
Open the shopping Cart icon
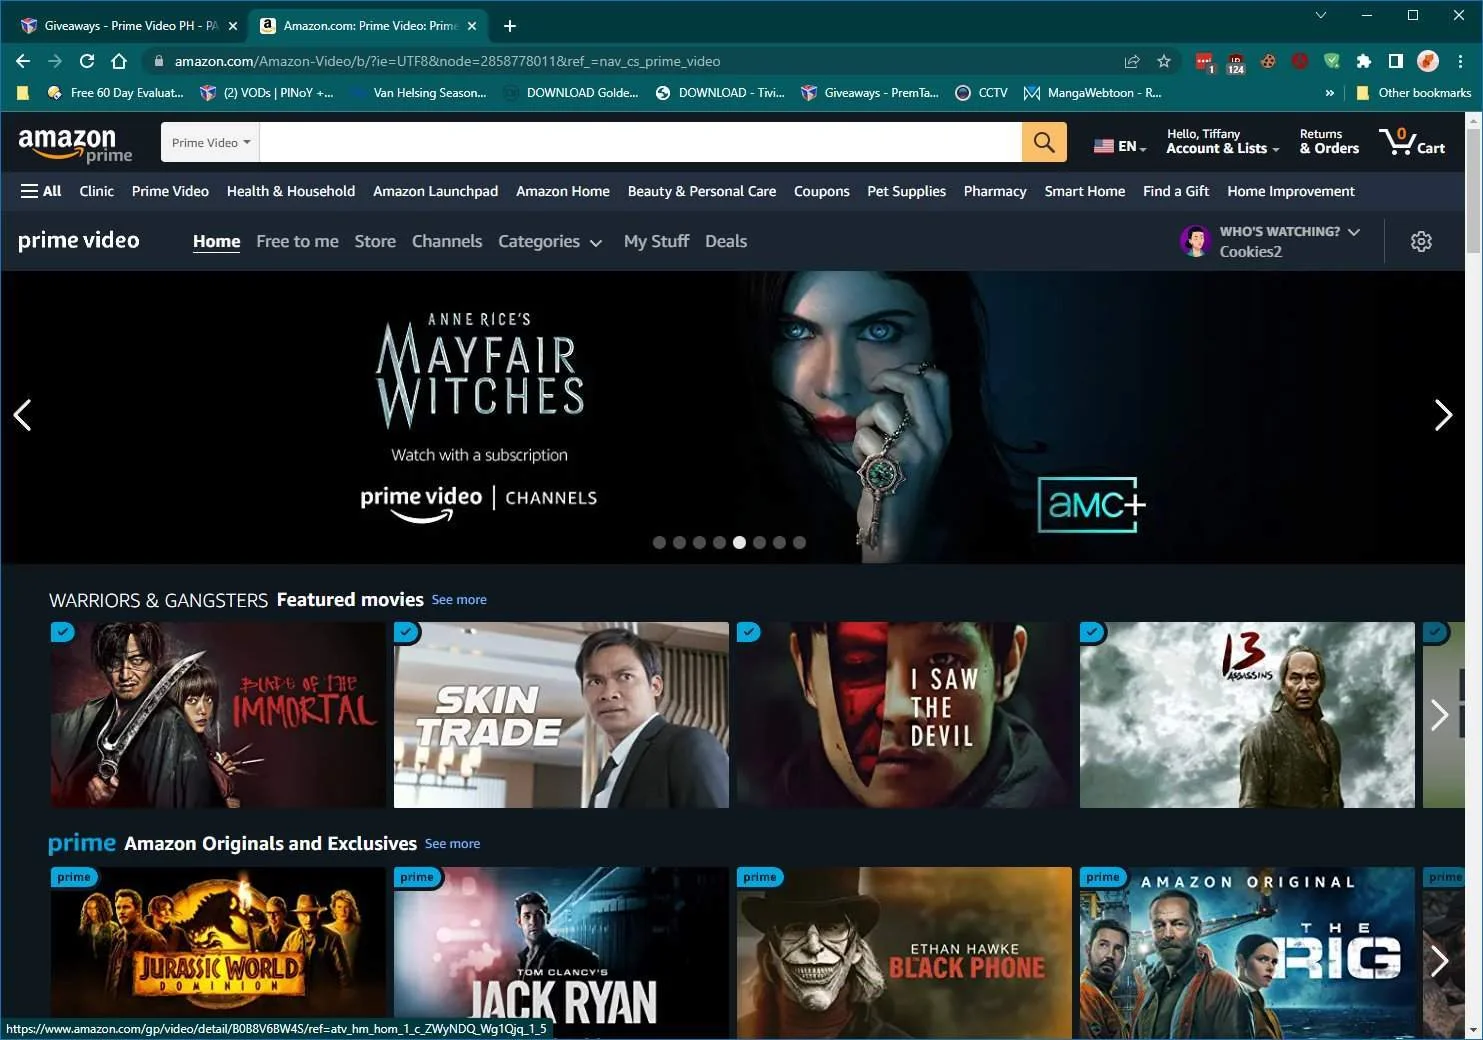(1412, 142)
